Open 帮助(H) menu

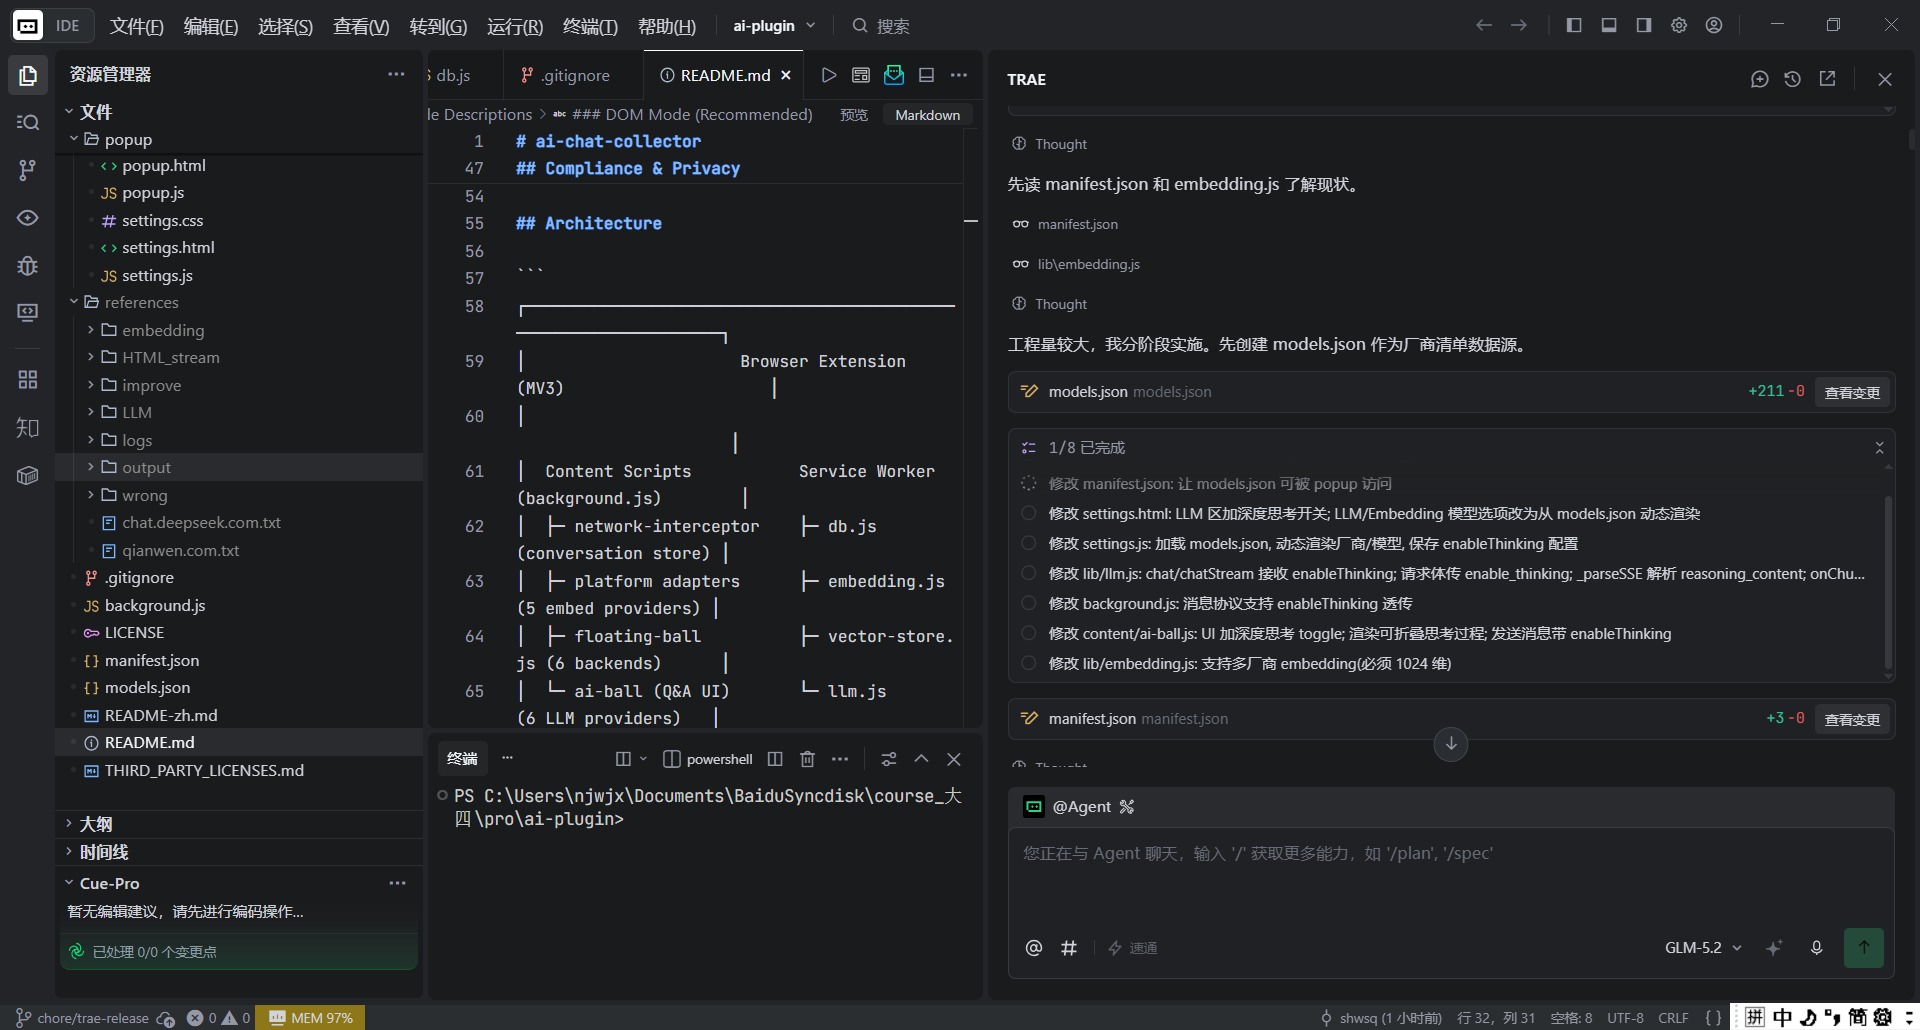click(x=666, y=26)
